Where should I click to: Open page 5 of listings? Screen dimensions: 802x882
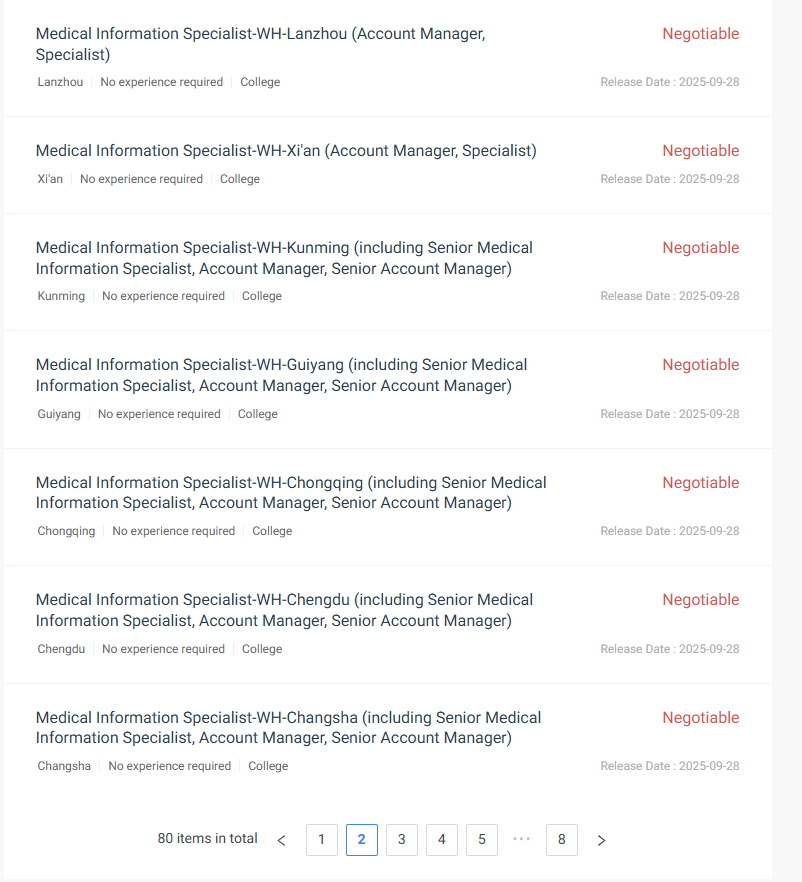[482, 840]
